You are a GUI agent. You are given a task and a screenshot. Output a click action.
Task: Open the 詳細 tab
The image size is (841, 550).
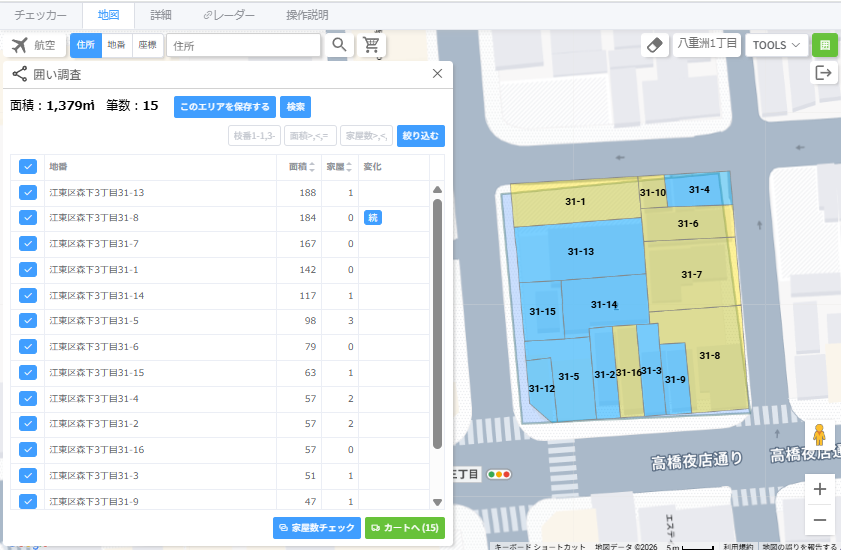[161, 15]
